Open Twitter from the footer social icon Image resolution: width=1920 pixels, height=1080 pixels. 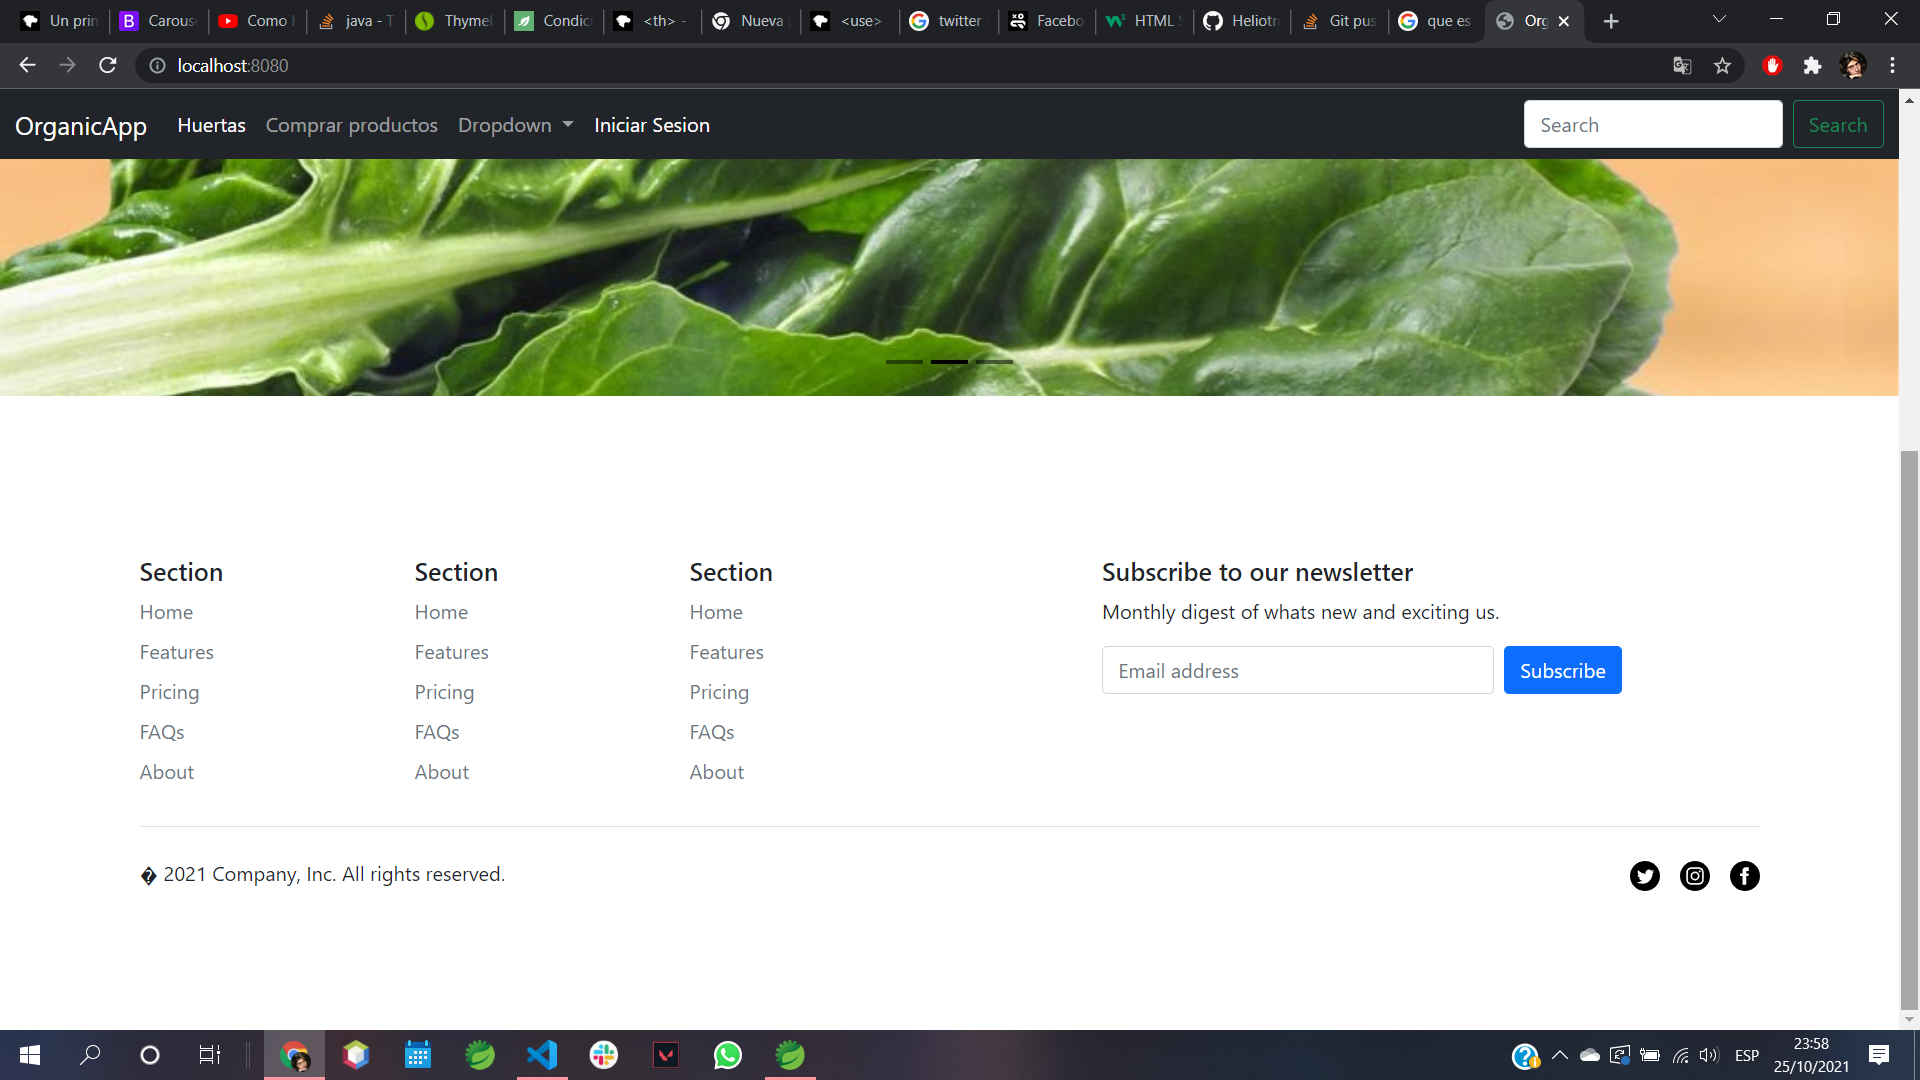pos(1645,876)
